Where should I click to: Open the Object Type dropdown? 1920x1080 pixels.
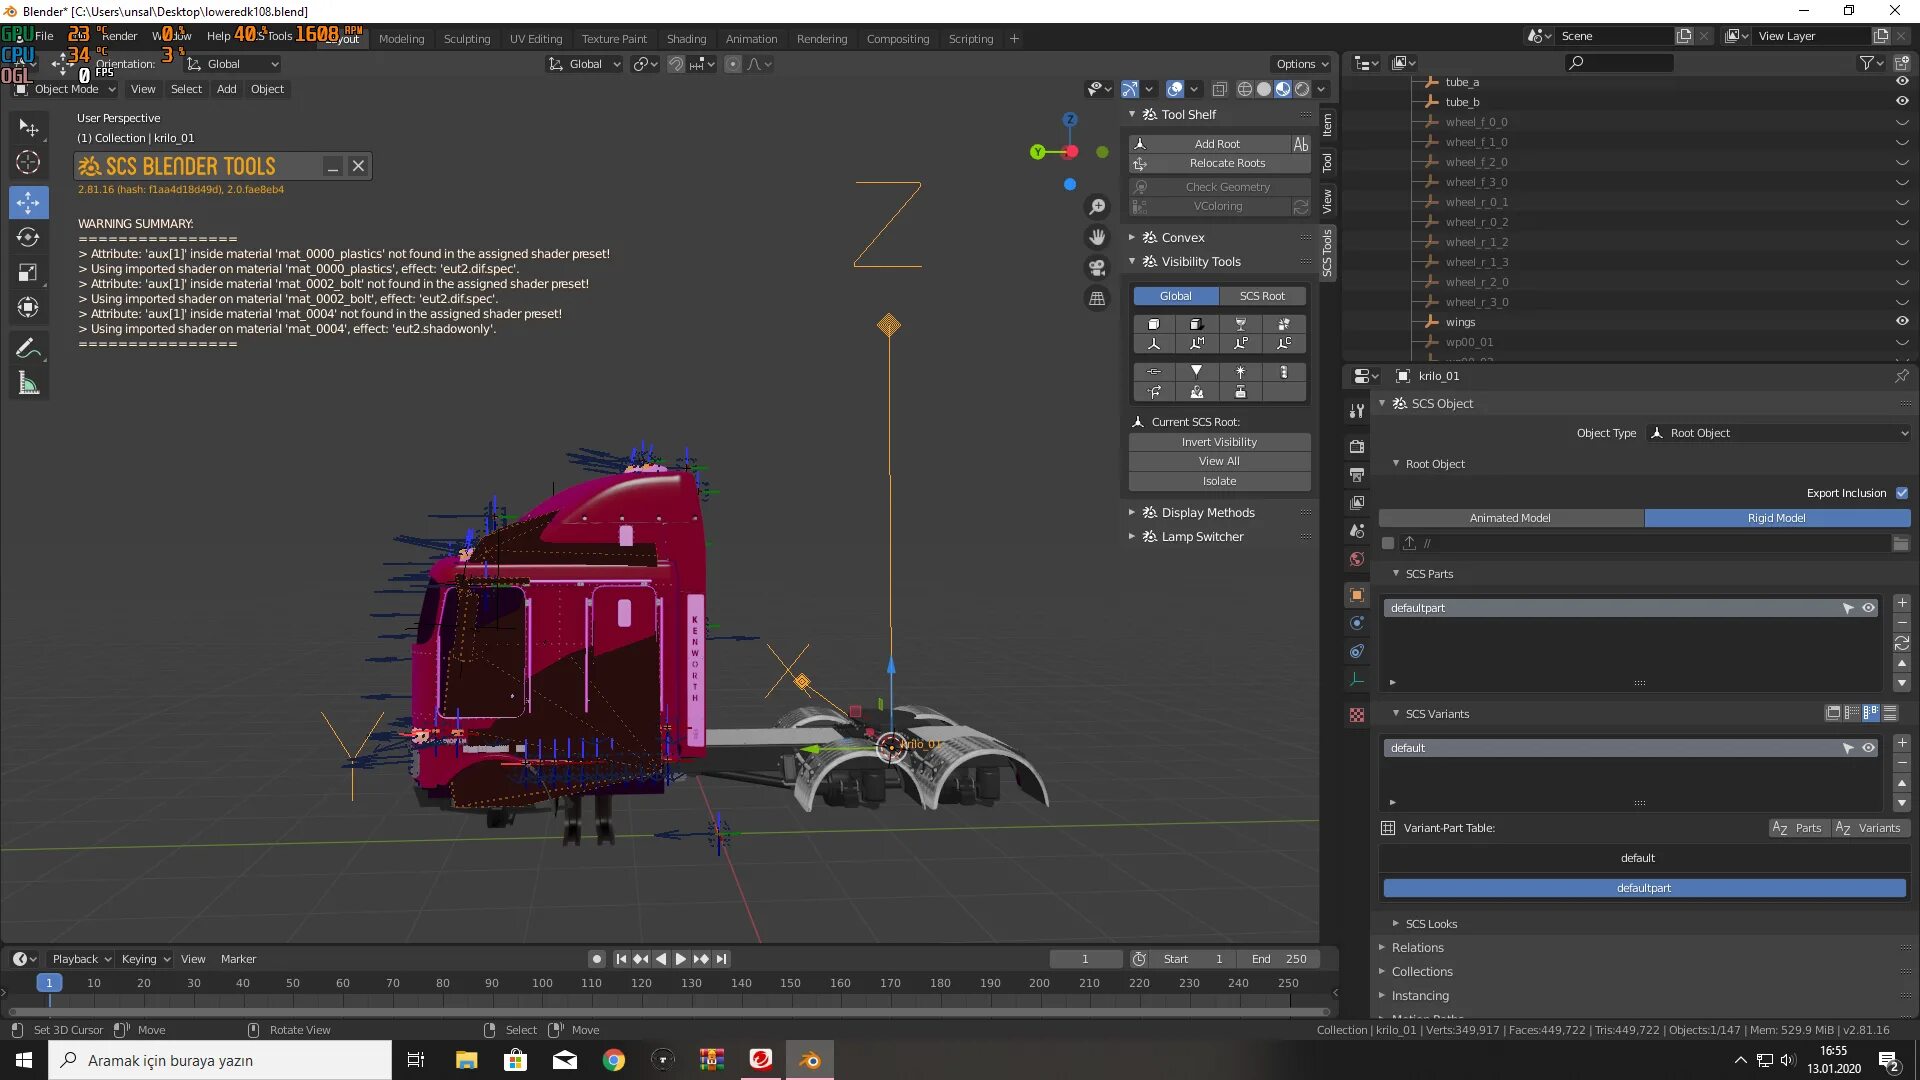click(1778, 433)
